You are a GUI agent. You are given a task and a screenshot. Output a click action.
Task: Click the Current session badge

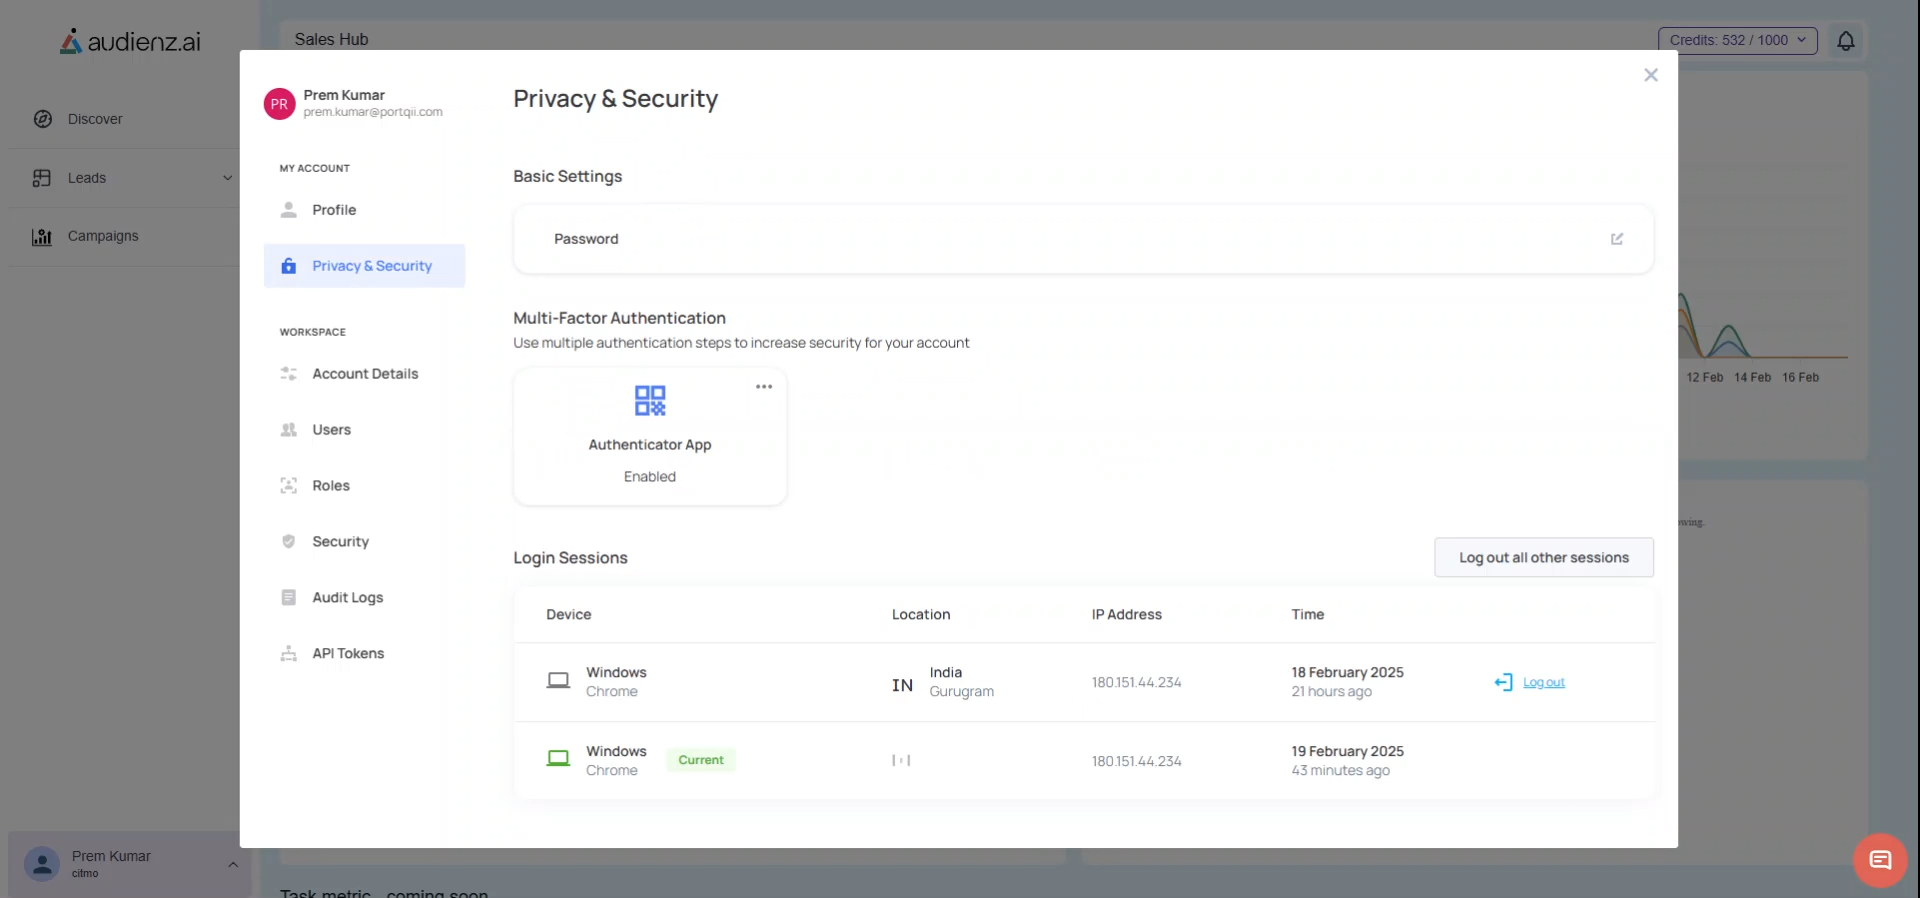701,760
